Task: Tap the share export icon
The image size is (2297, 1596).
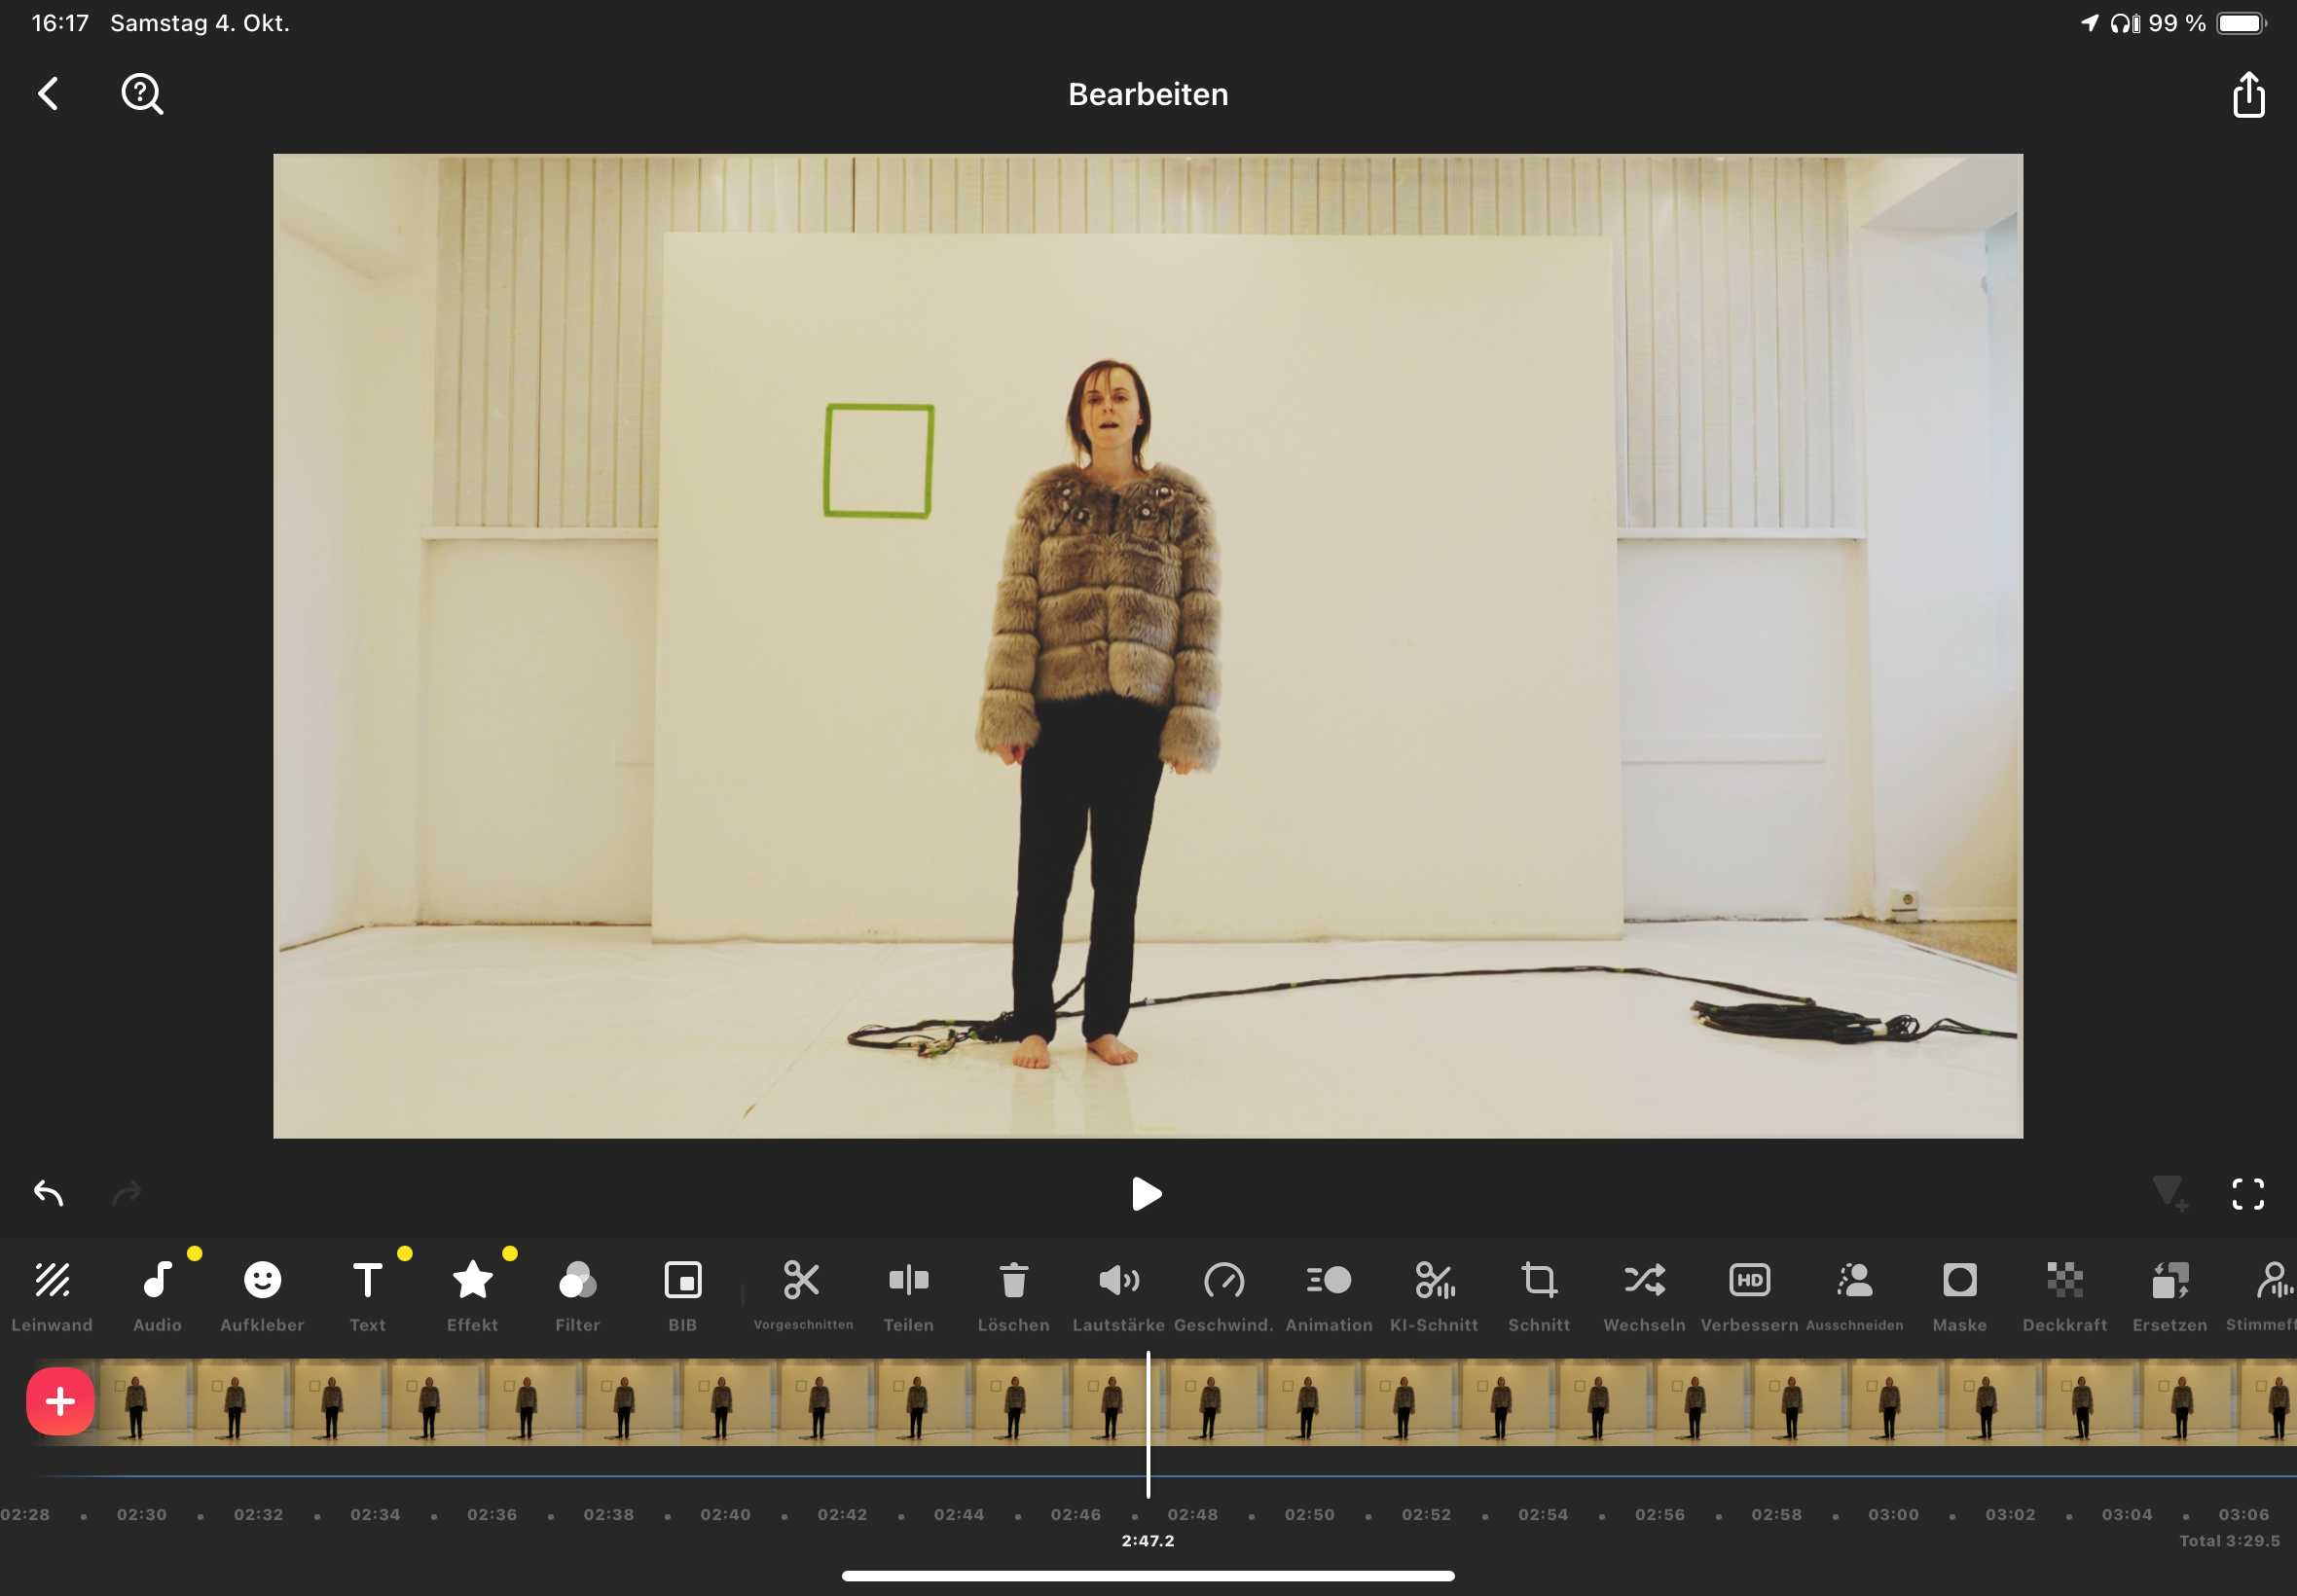Action: 2248,94
